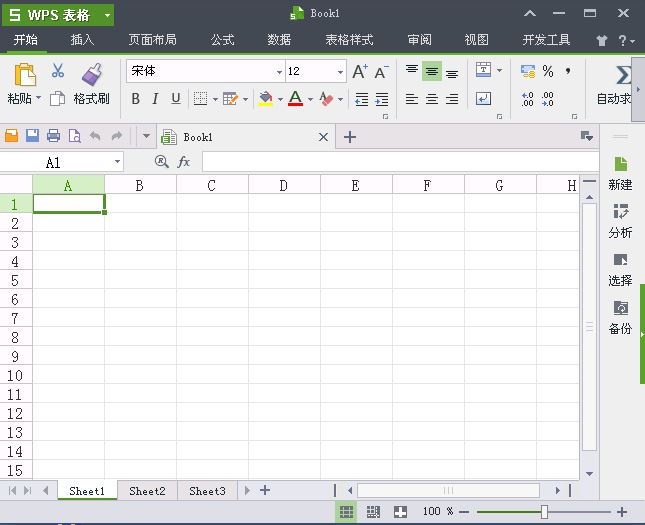Open the 数据 ribbon tab
645x525 pixels.
279,39
